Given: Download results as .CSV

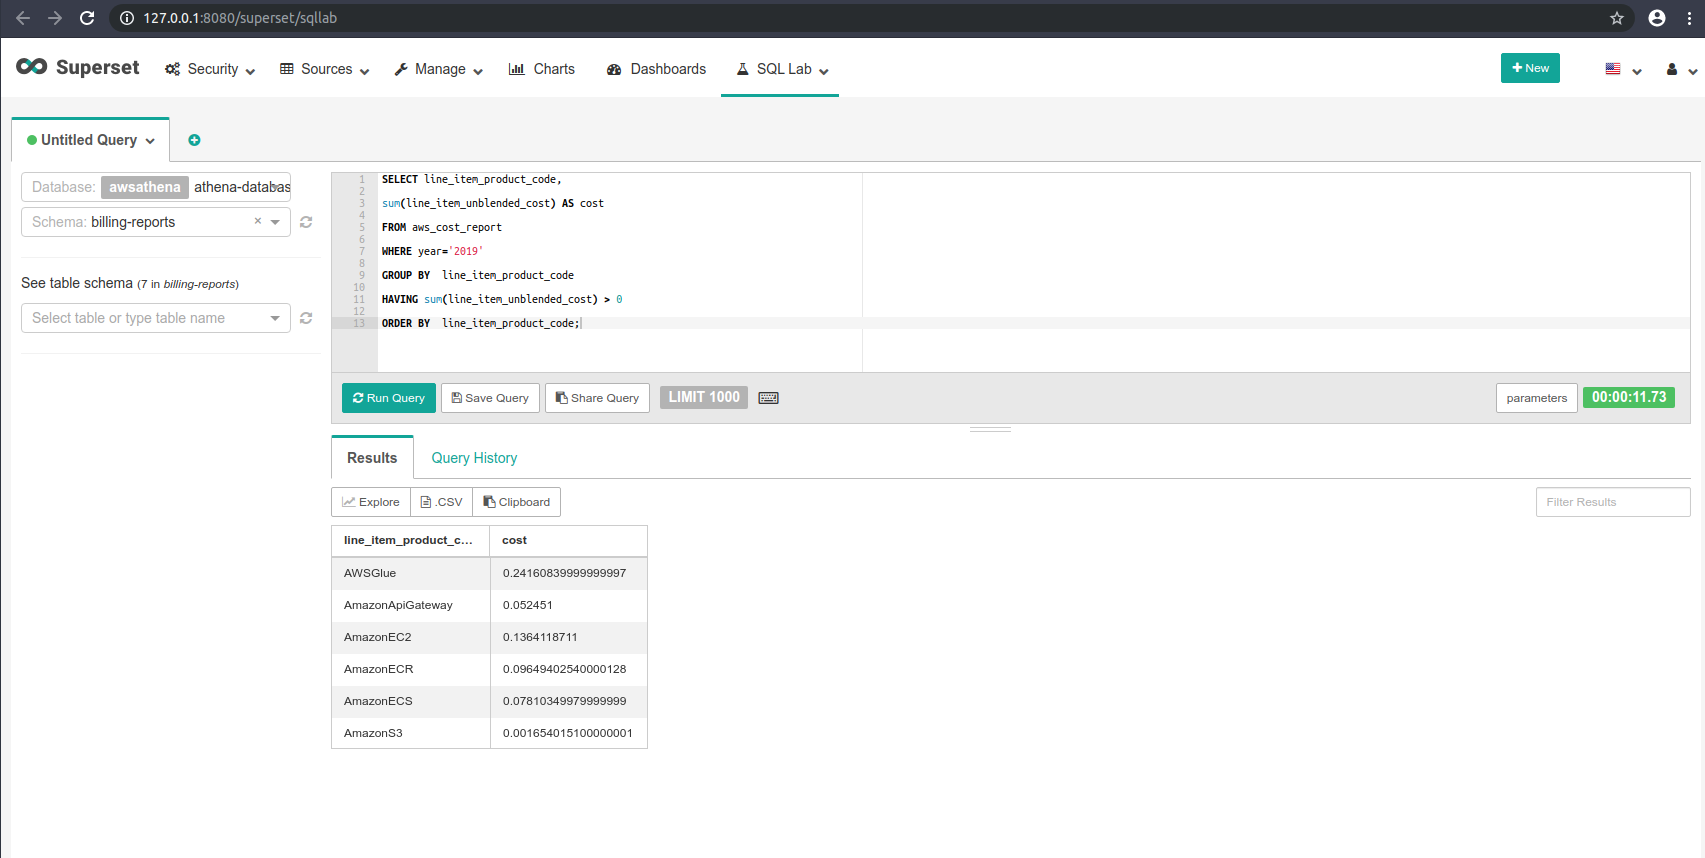Looking at the screenshot, I should [442, 502].
